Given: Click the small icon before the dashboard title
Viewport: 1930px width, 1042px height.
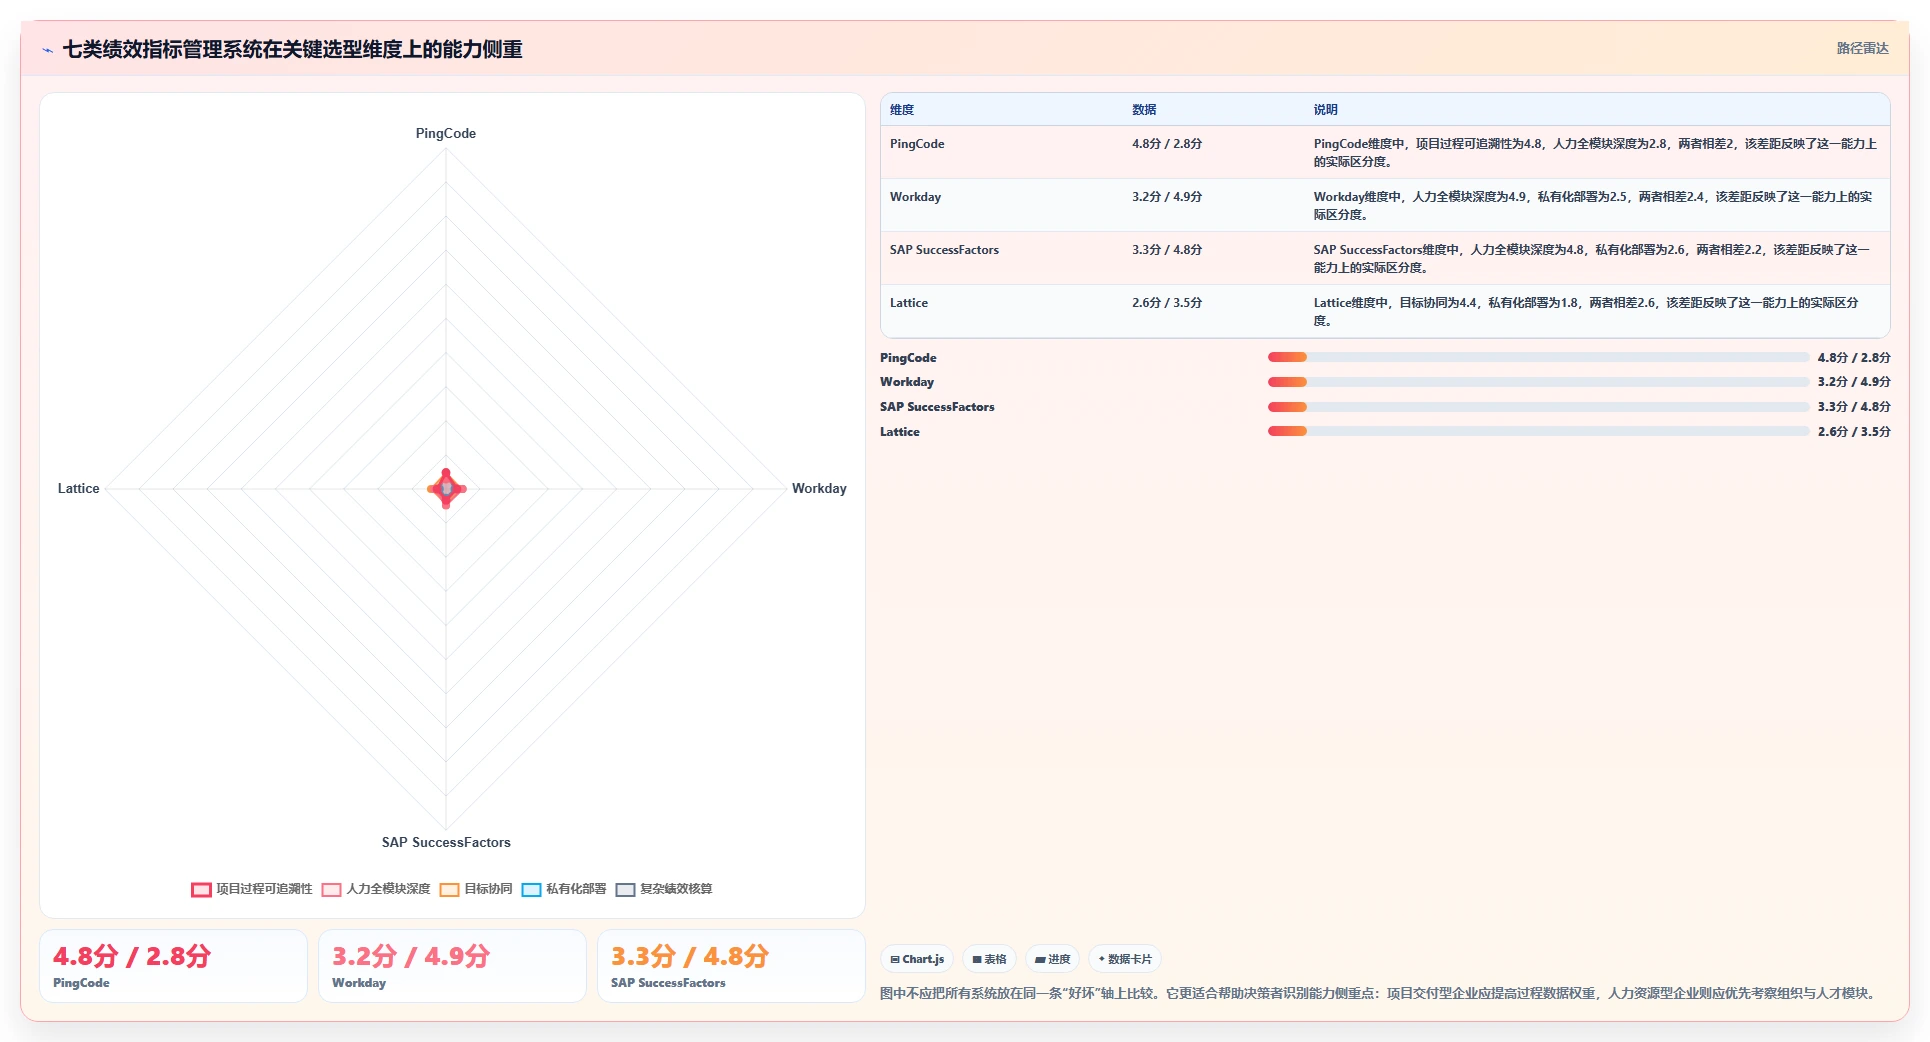Looking at the screenshot, I should click(47, 50).
